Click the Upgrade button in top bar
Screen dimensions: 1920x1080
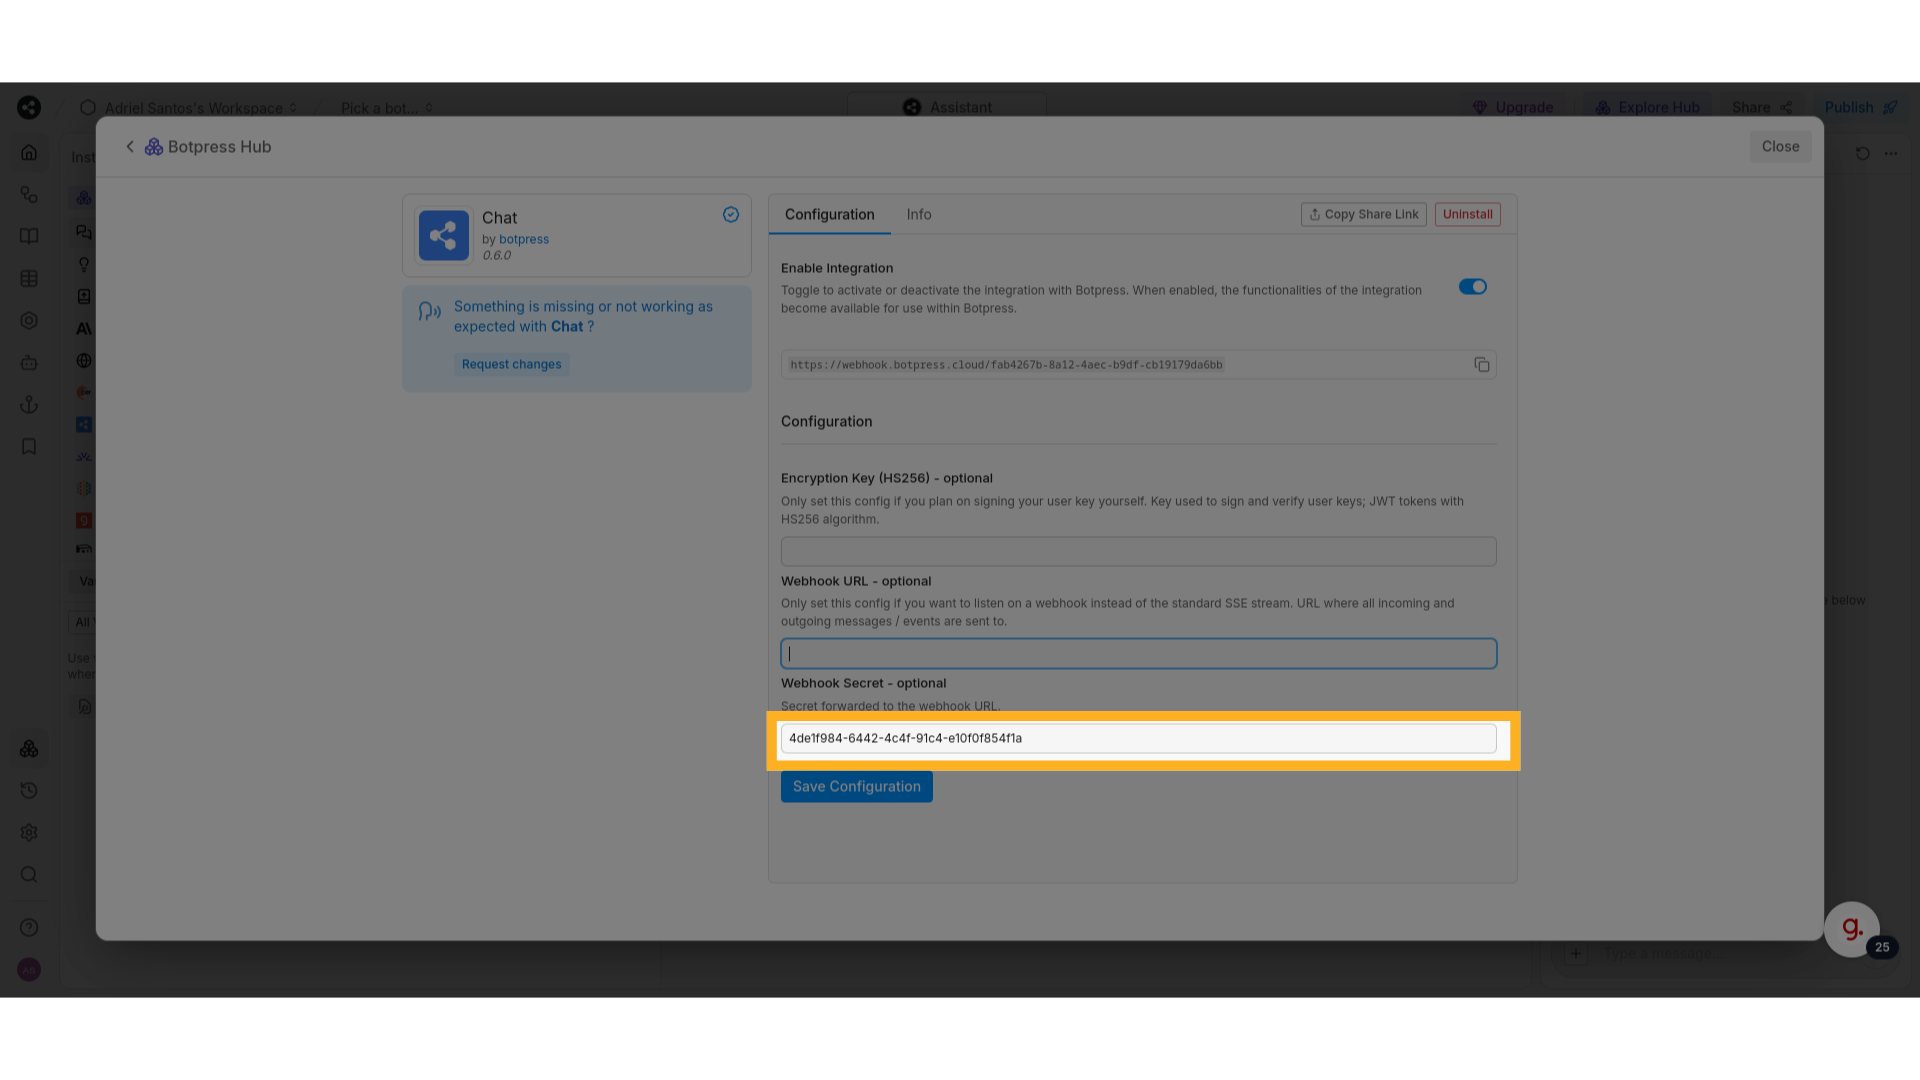[x=1513, y=107]
